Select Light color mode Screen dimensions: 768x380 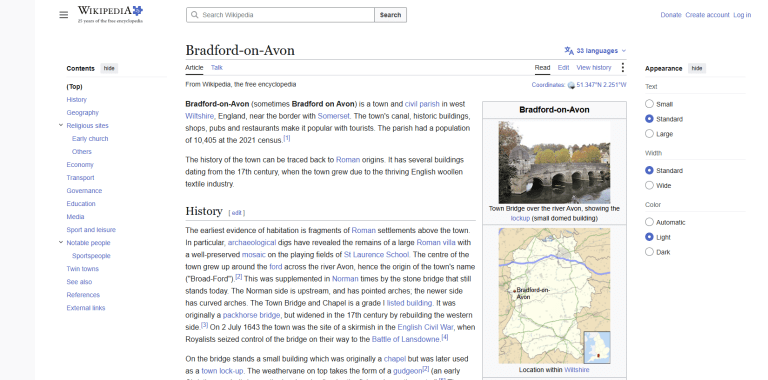649,237
